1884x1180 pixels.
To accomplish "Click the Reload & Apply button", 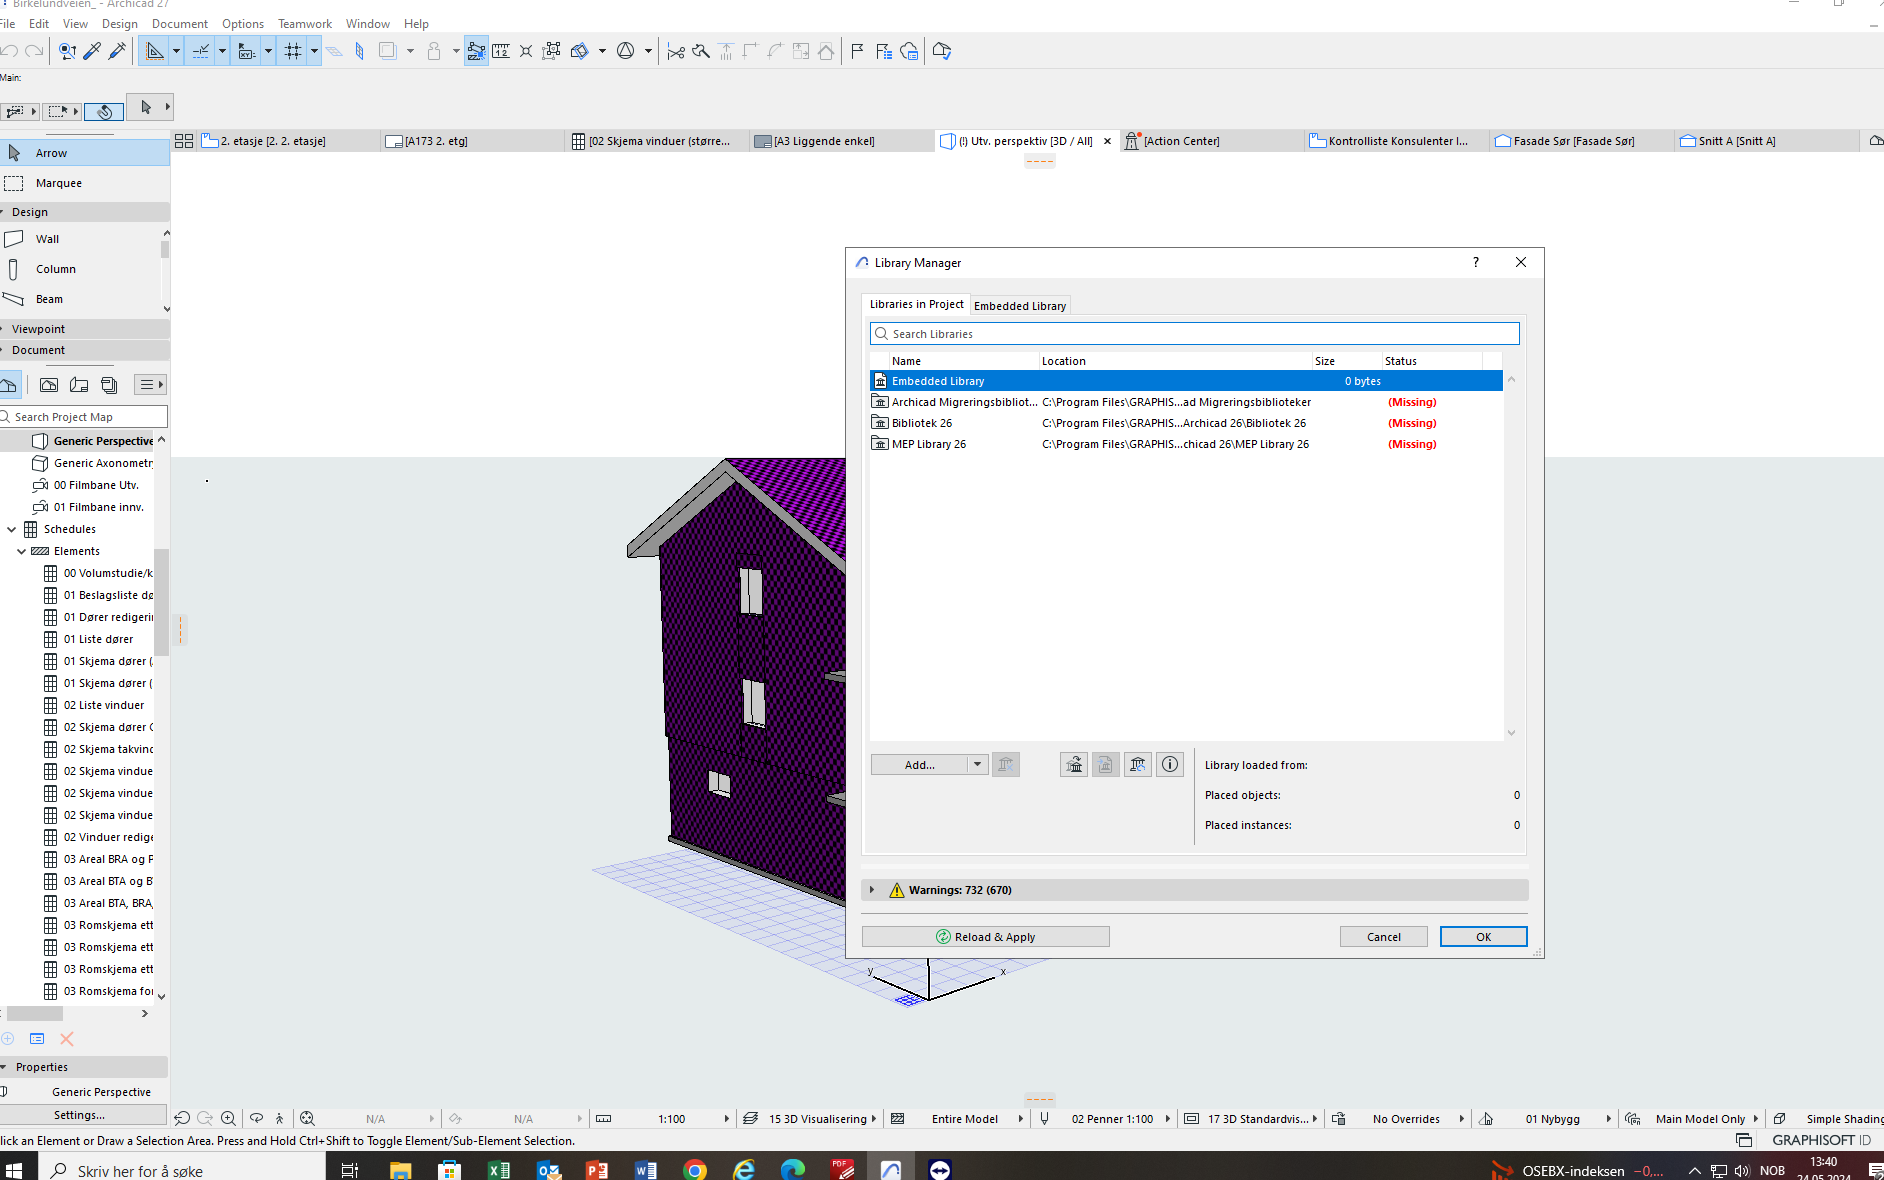I will click(985, 937).
